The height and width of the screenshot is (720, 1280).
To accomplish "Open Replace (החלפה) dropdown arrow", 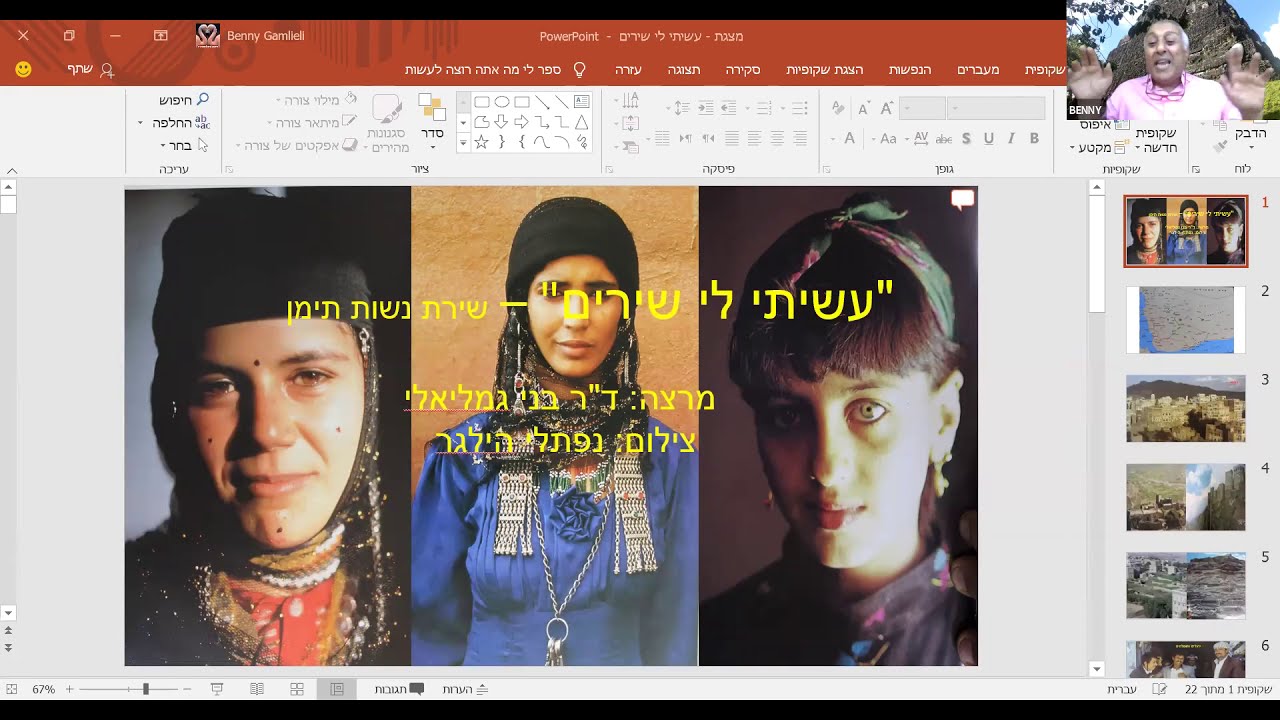I will 141,122.
